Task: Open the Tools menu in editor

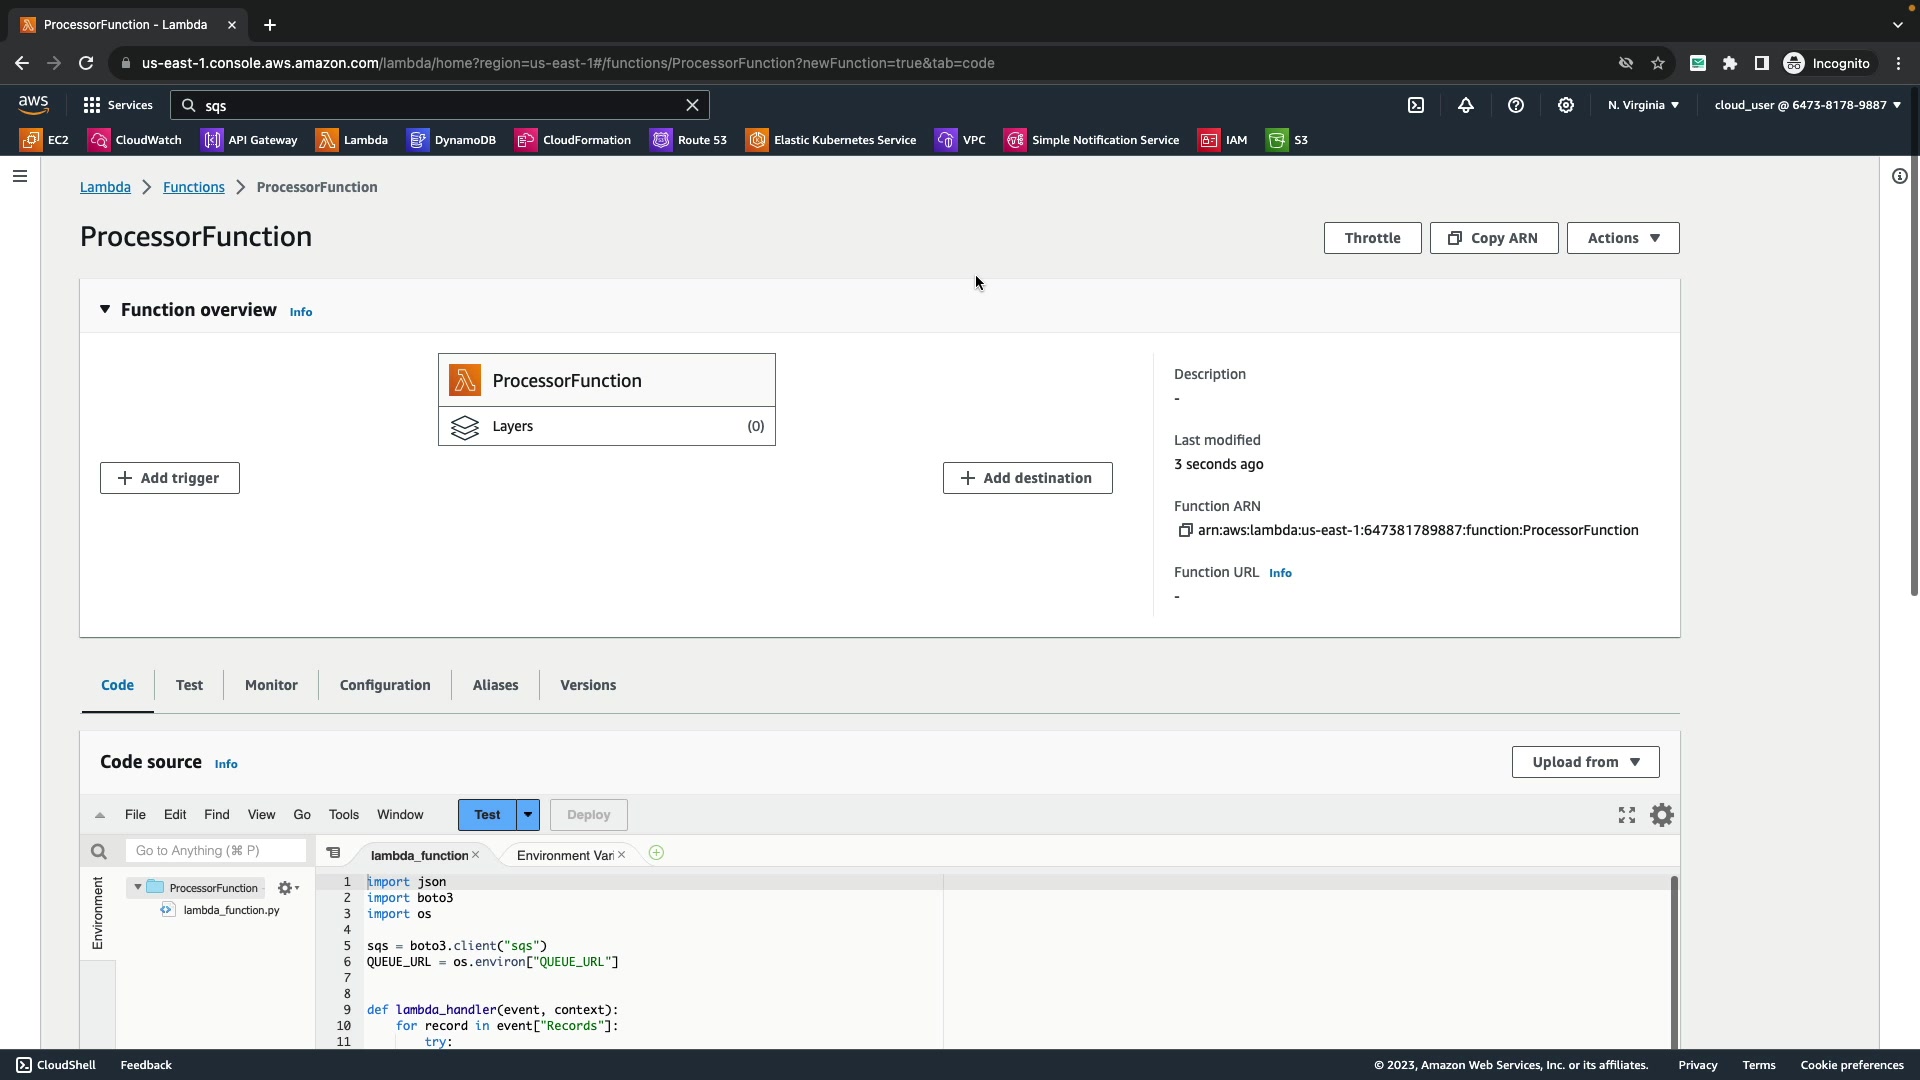Action: [343, 815]
